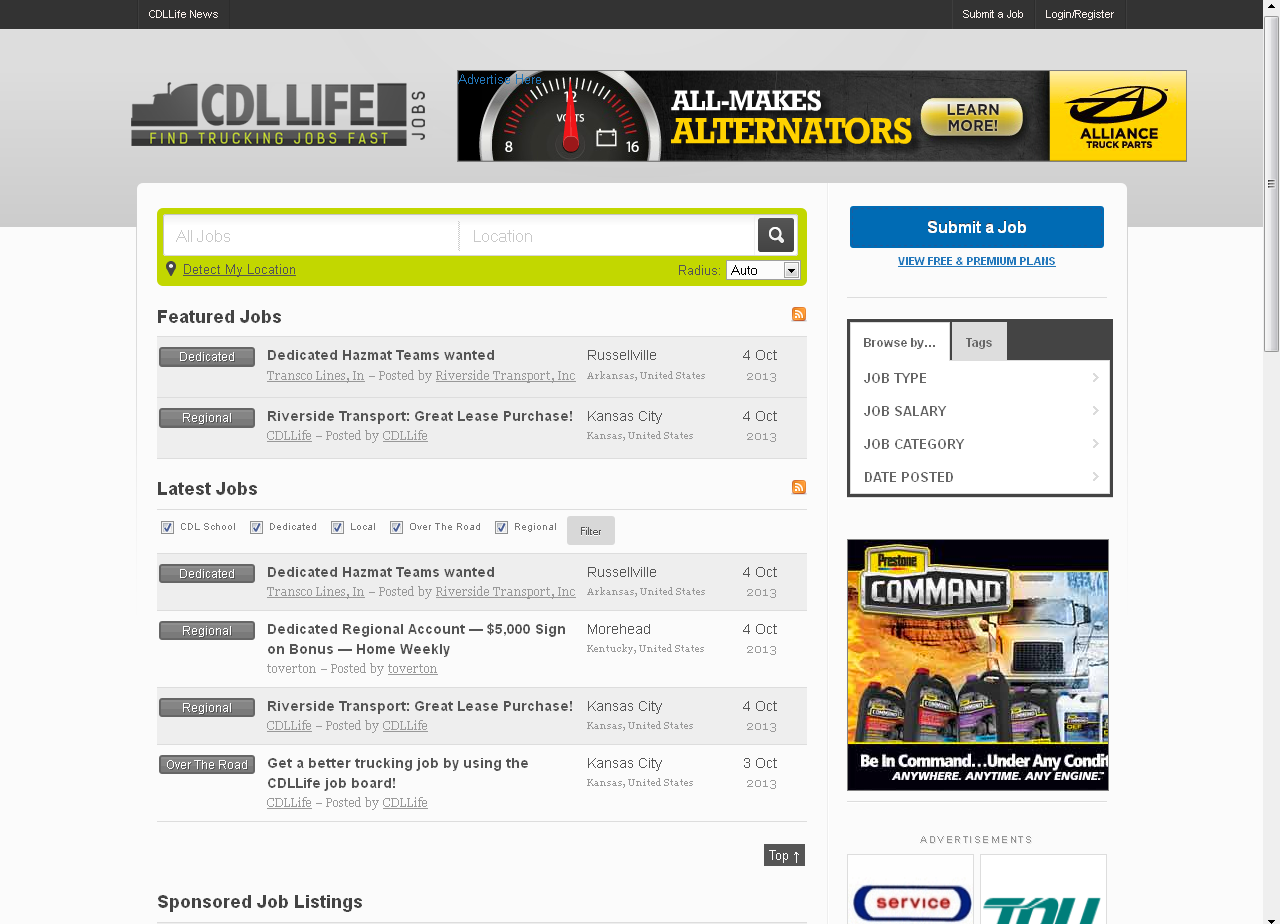The width and height of the screenshot is (1280, 924).
Task: Click the 3 Oct 2013 date
Action: (x=760, y=772)
